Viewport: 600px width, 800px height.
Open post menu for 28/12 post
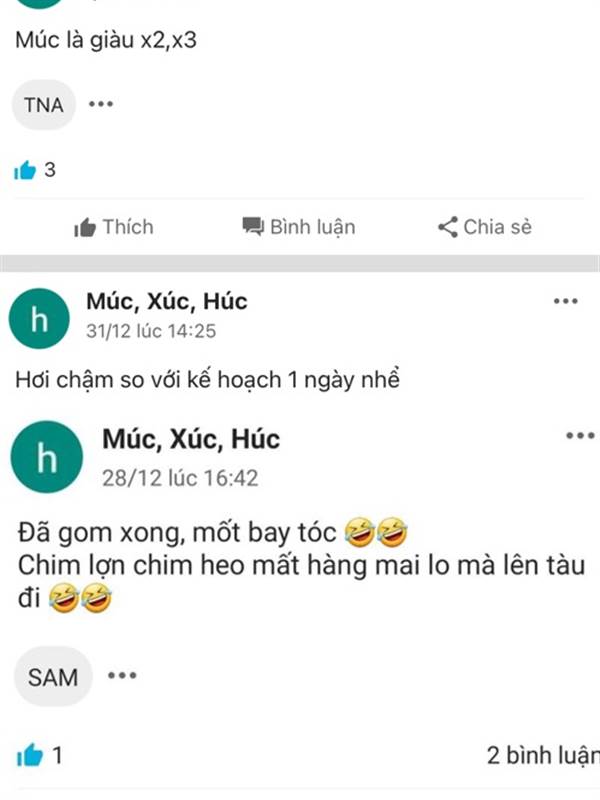click(x=581, y=436)
